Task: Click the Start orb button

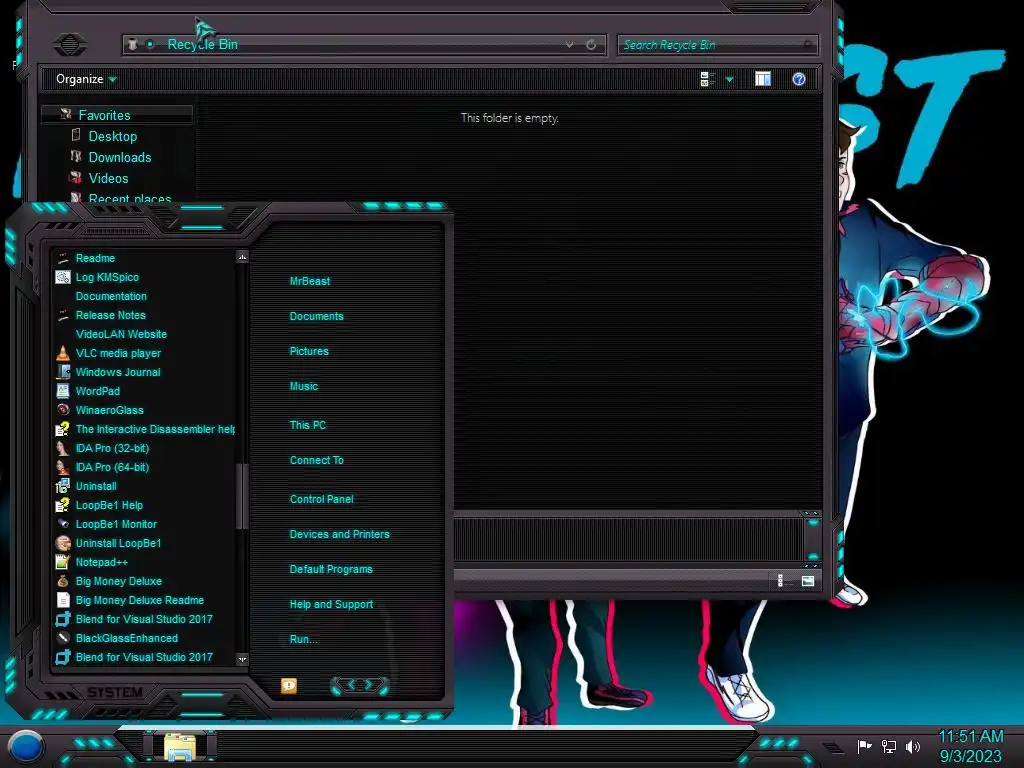Action: (26, 747)
